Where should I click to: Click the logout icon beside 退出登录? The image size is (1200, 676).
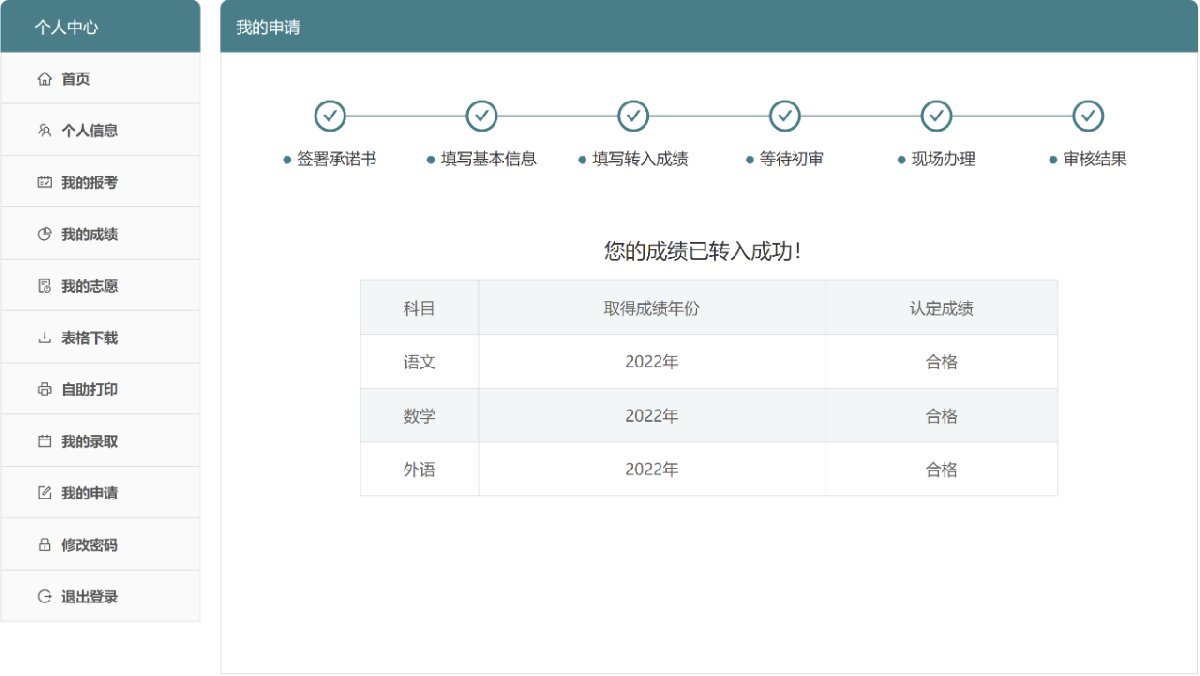(44, 597)
